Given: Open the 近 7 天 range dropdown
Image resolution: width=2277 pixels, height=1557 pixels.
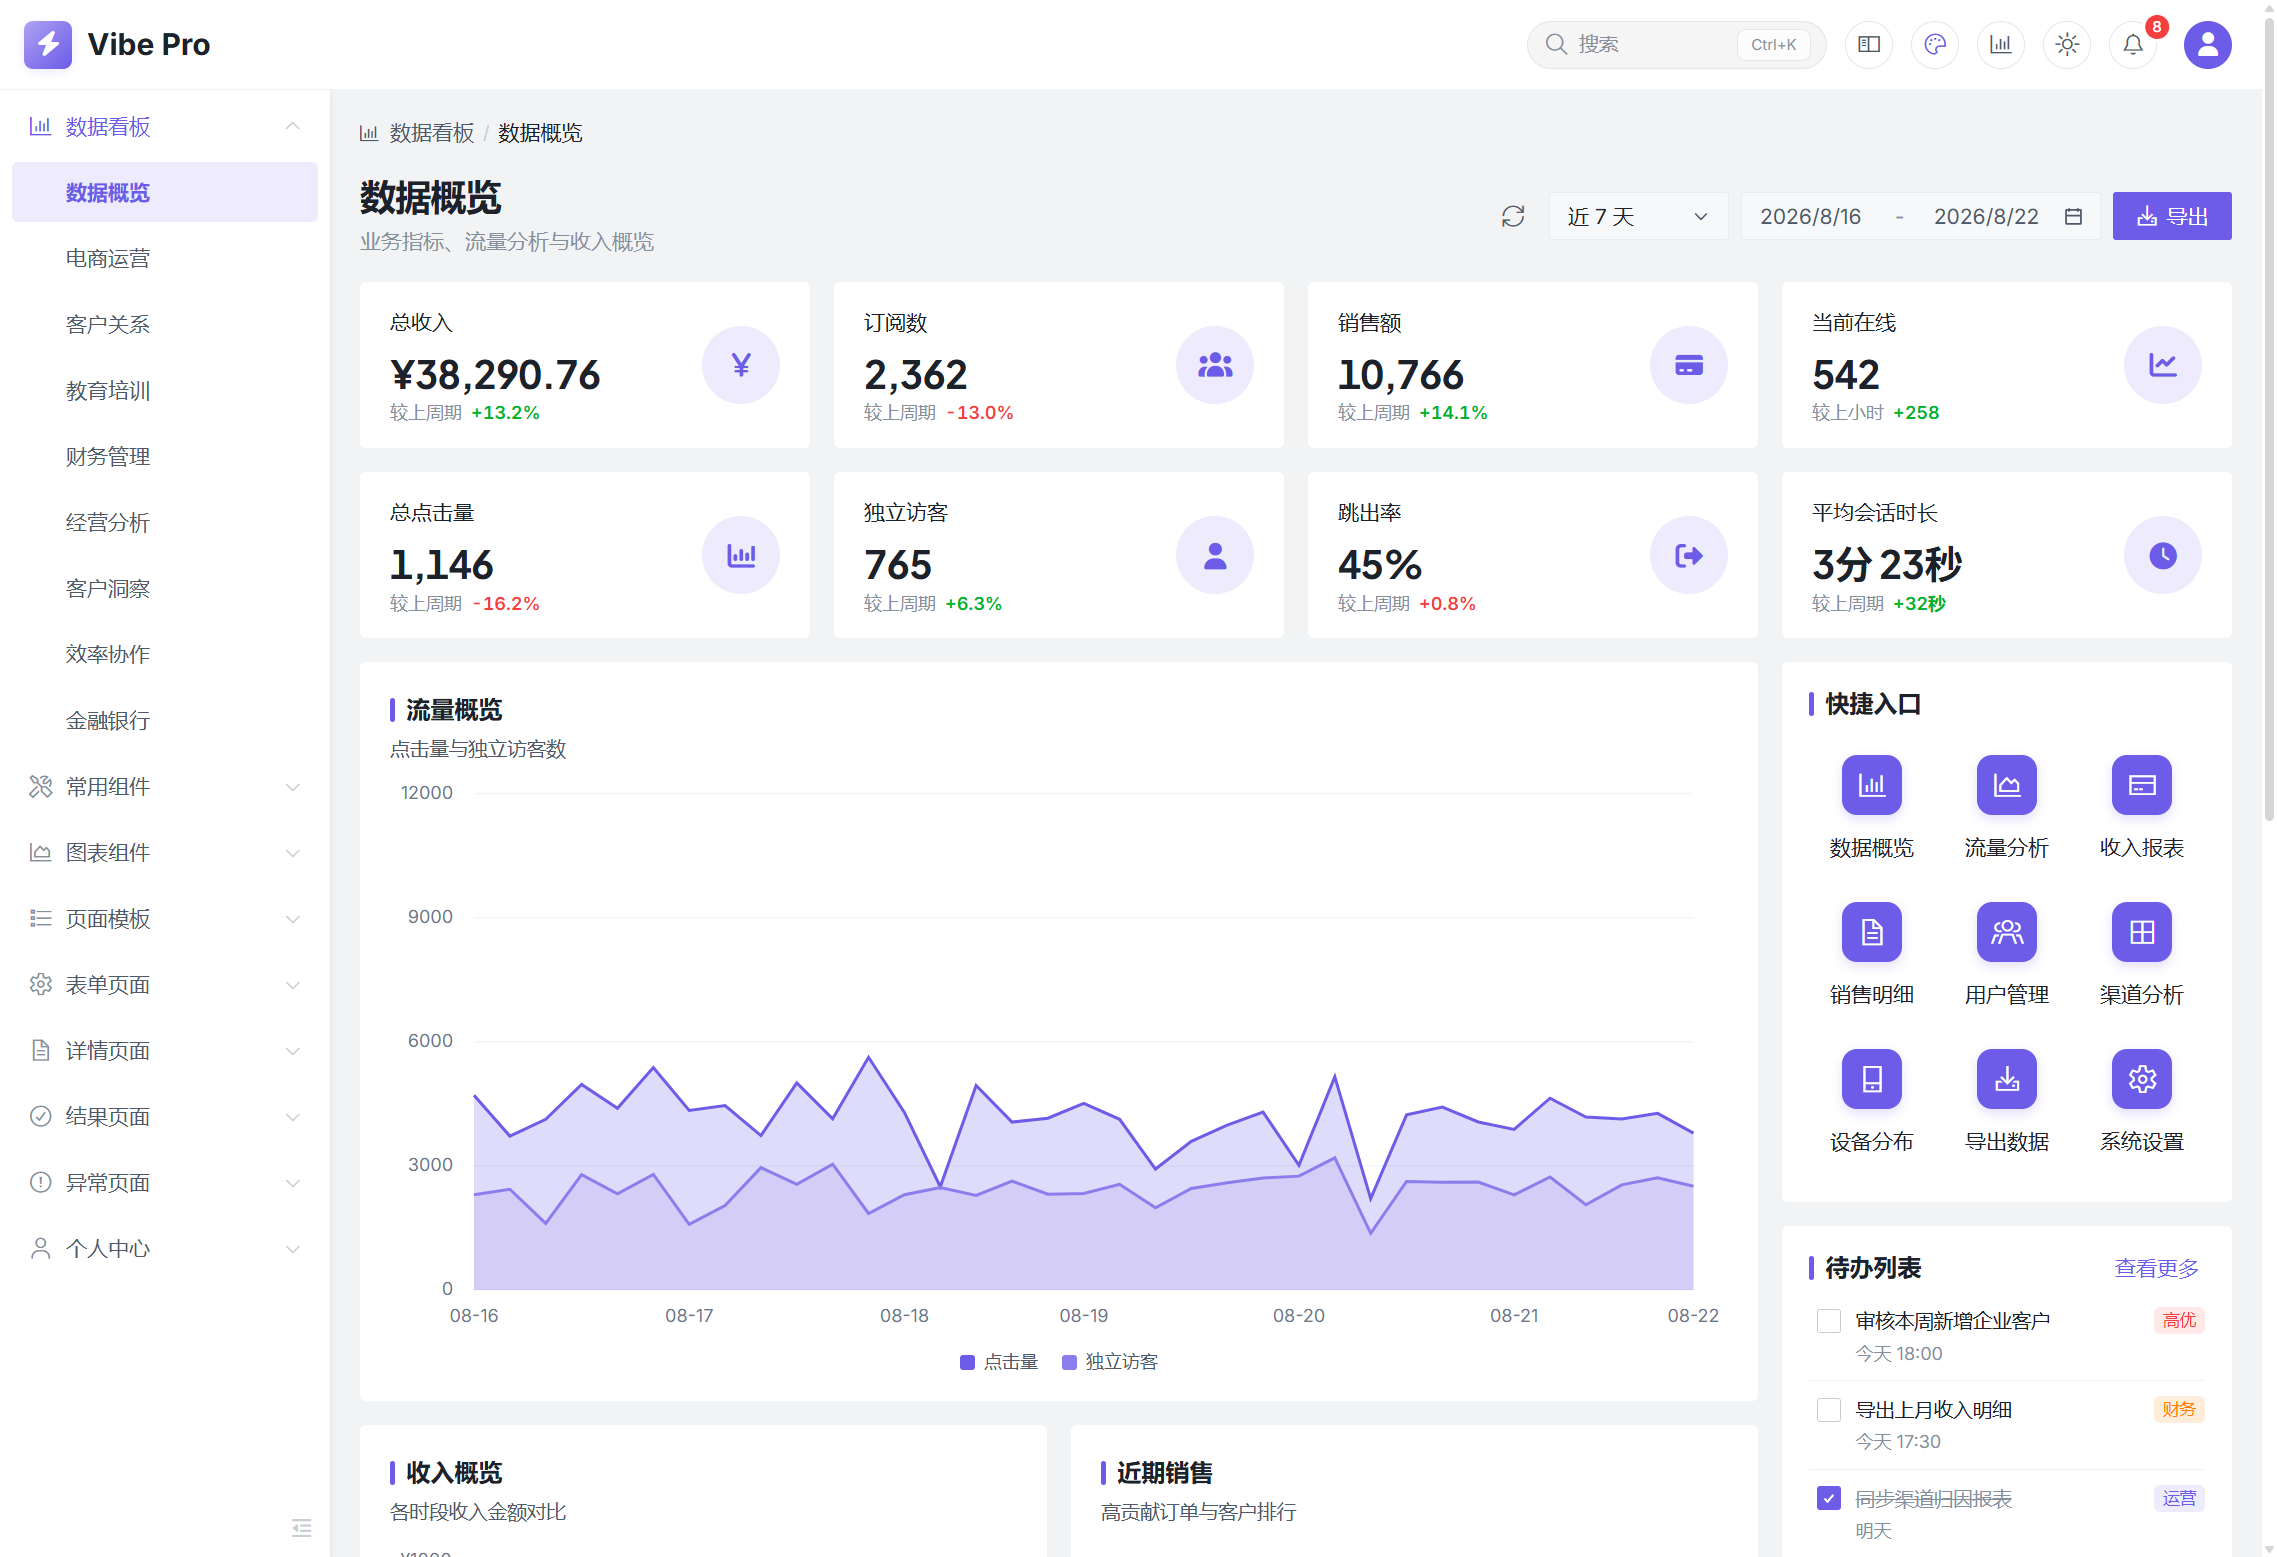Looking at the screenshot, I should coord(1638,216).
